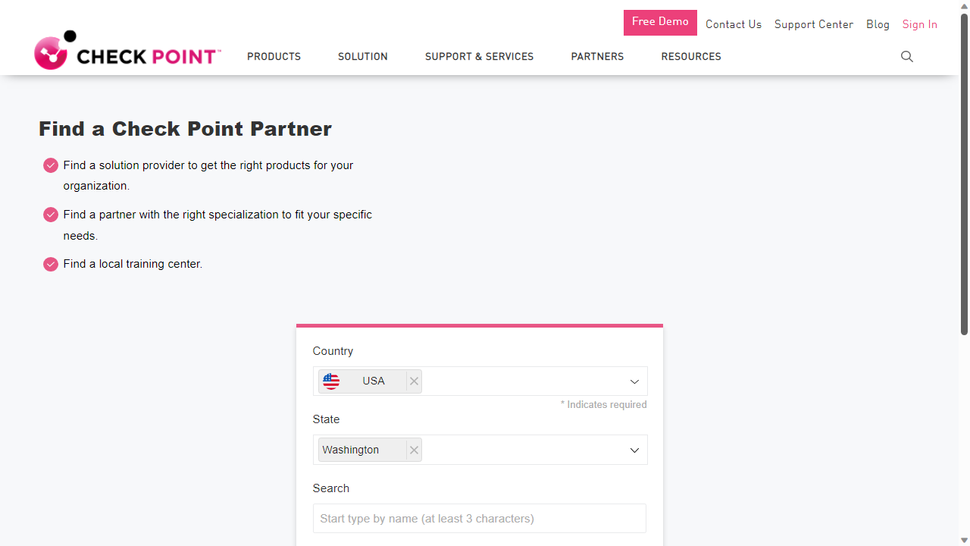Expand the Country dropdown arrow
The height and width of the screenshot is (546, 970).
pyautogui.click(x=634, y=382)
